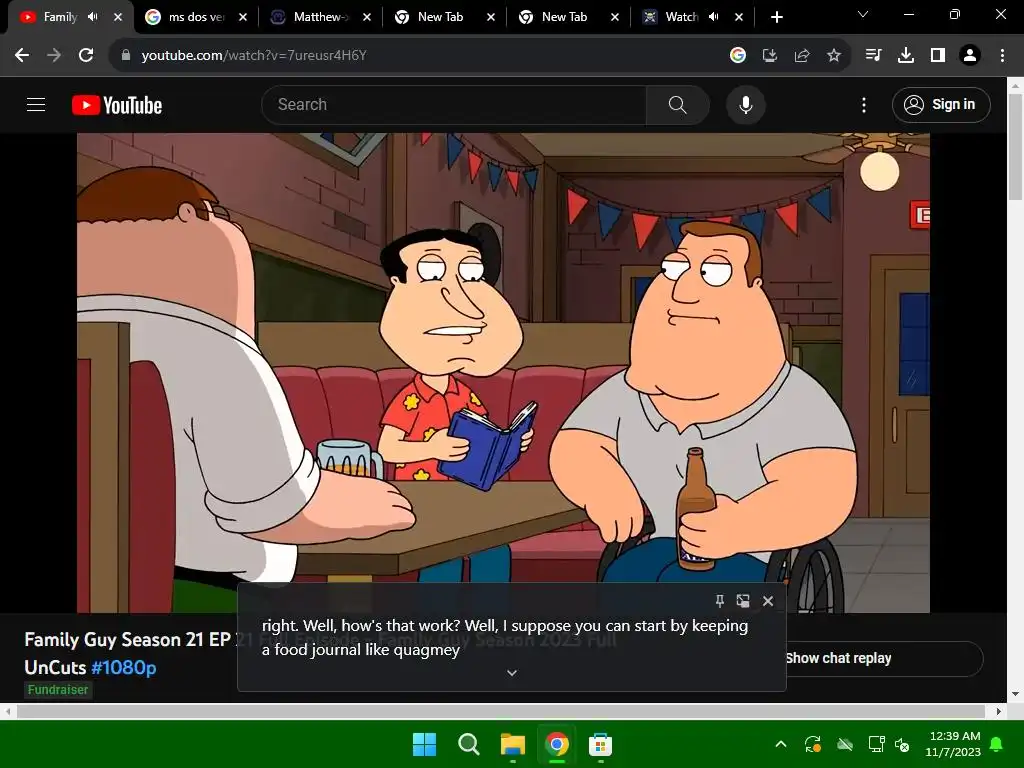This screenshot has width=1024, height=768.
Task: Open notifications bell in tray
Action: (x=997, y=744)
